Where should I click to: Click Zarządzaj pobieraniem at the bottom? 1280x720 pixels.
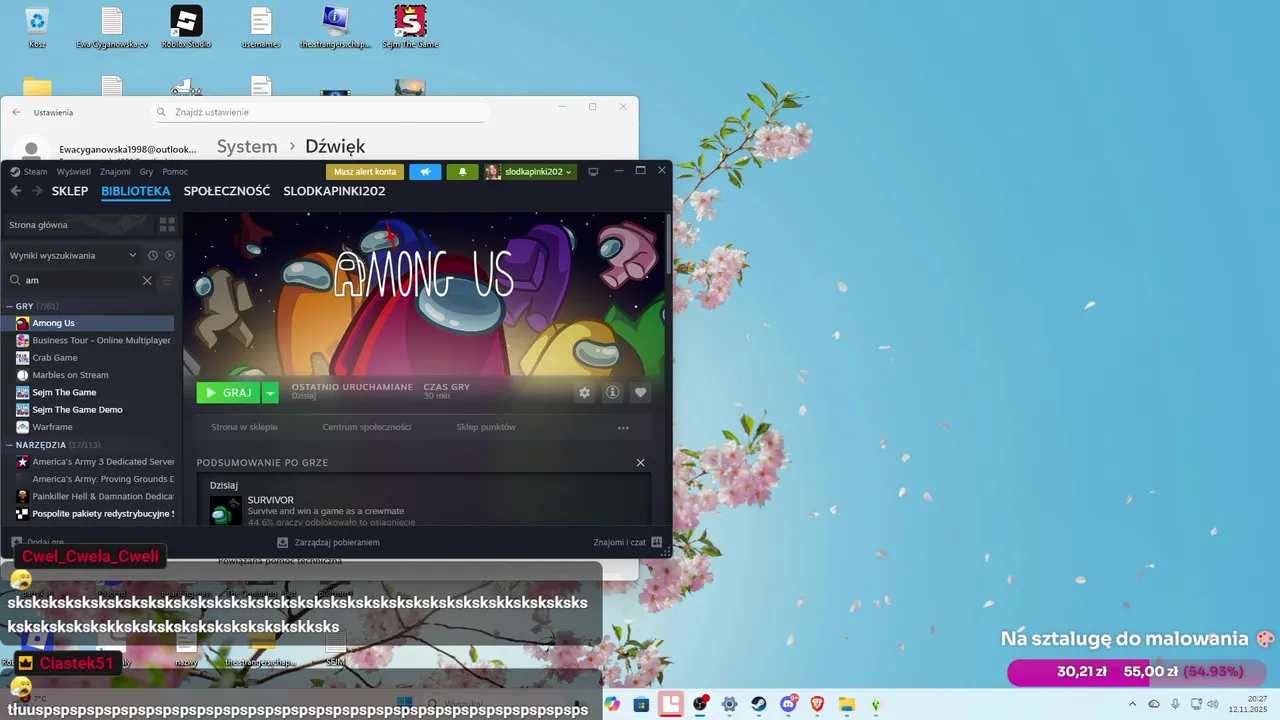click(328, 542)
